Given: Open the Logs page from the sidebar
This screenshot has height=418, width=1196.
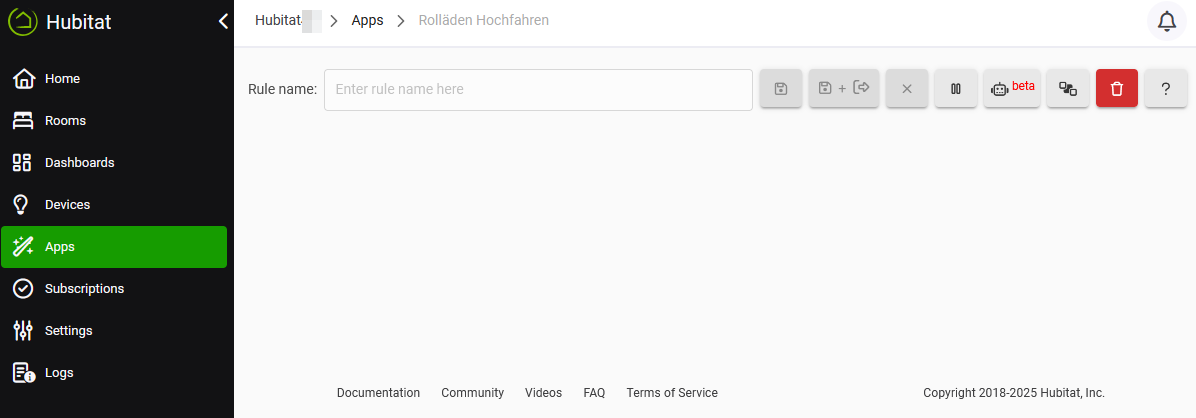Looking at the screenshot, I should point(59,373).
